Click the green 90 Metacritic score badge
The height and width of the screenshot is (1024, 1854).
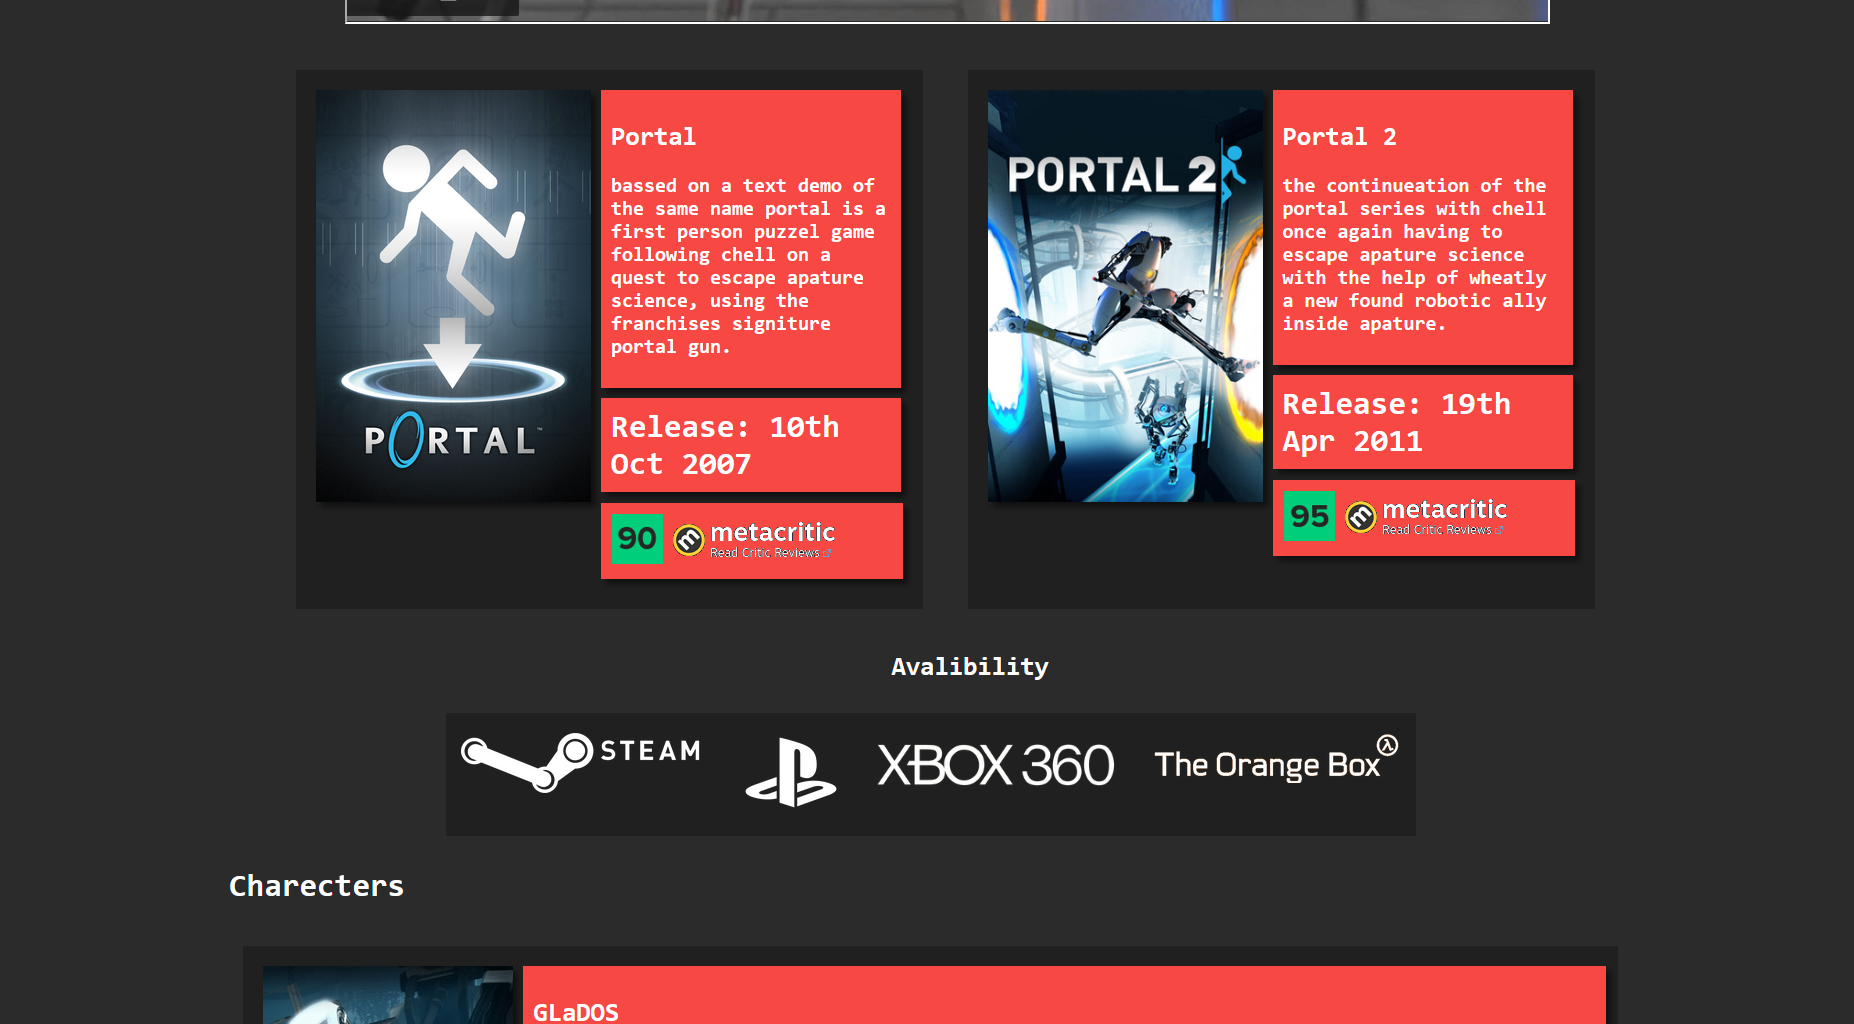tap(637, 539)
